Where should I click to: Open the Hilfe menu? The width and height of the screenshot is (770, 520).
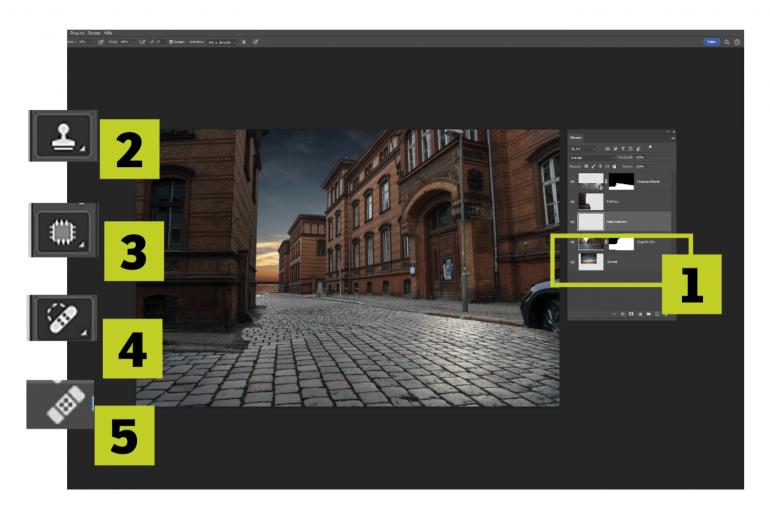[108, 33]
